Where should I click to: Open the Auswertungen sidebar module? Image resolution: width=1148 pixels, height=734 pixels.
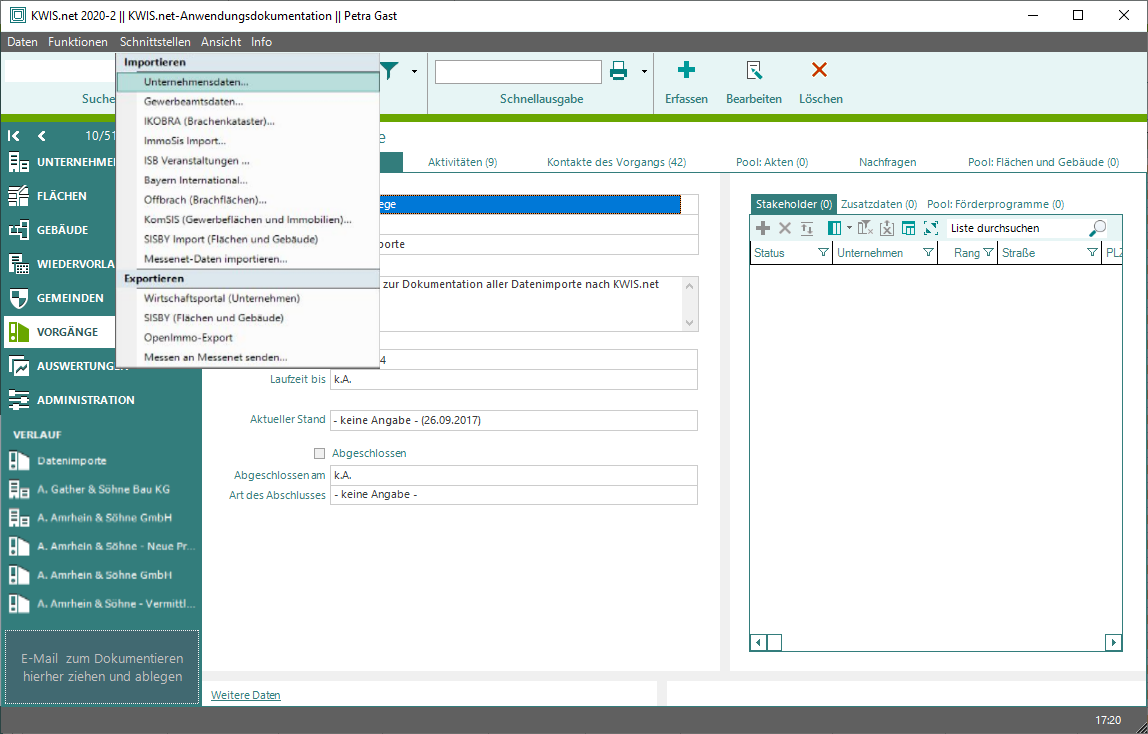click(x=59, y=366)
